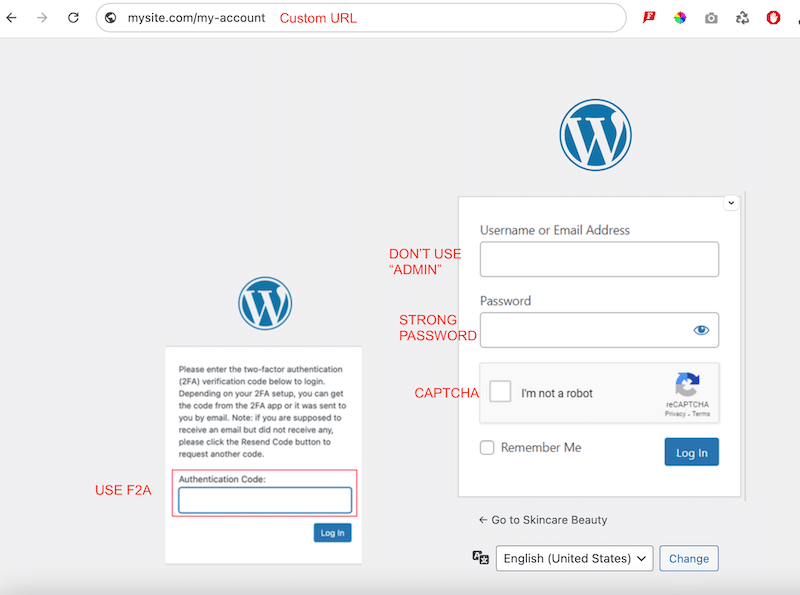Open the color wheel extension
The image size is (800, 595).
coord(680,18)
